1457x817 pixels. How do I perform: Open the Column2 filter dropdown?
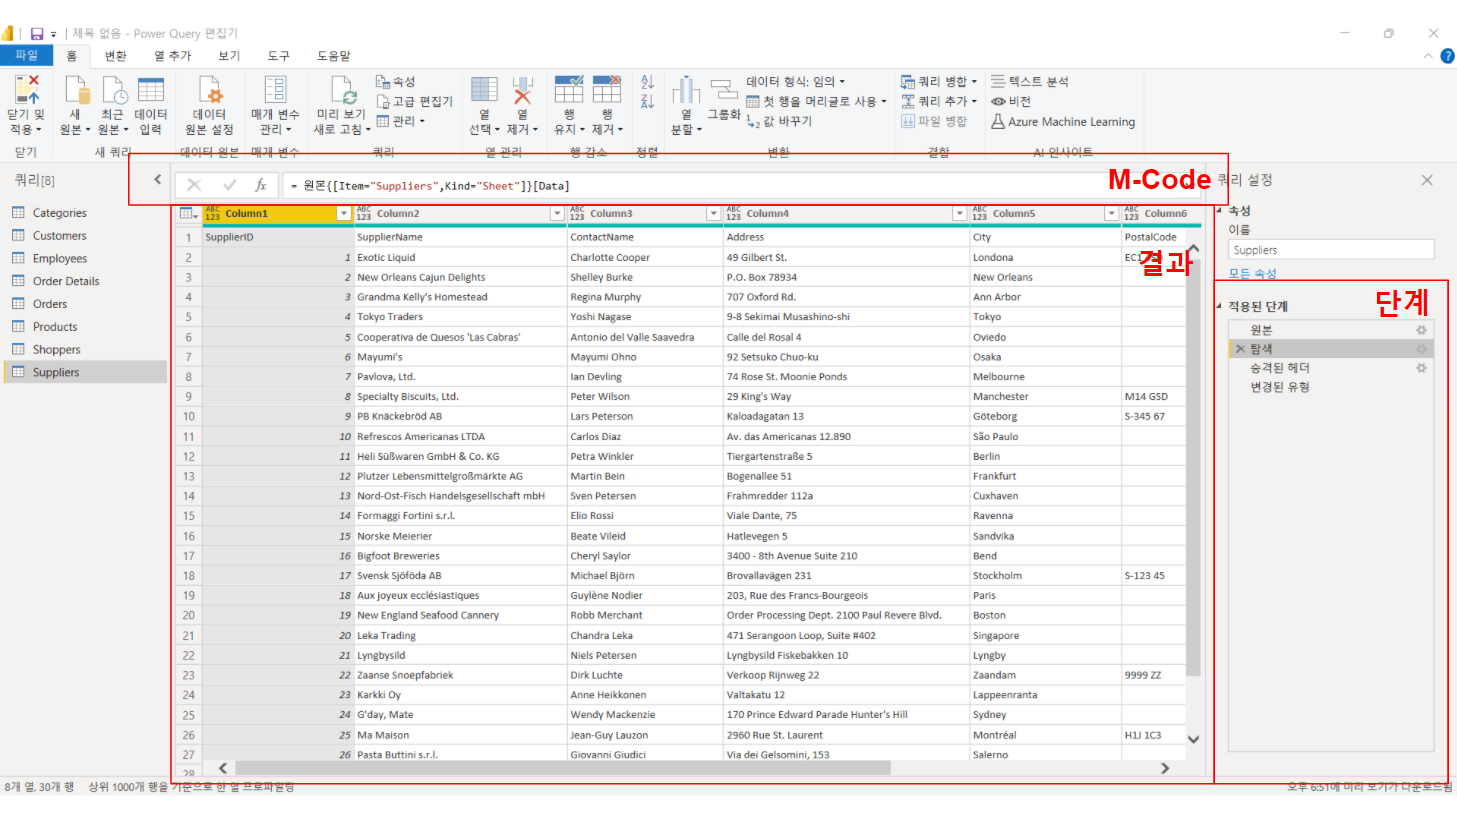[x=557, y=214]
